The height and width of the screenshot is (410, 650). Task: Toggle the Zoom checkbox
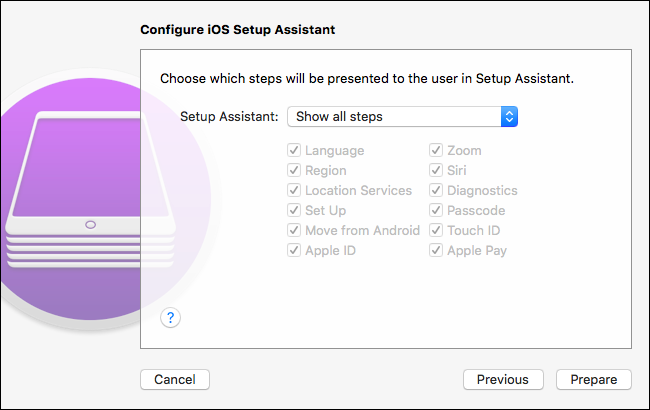[x=437, y=151]
